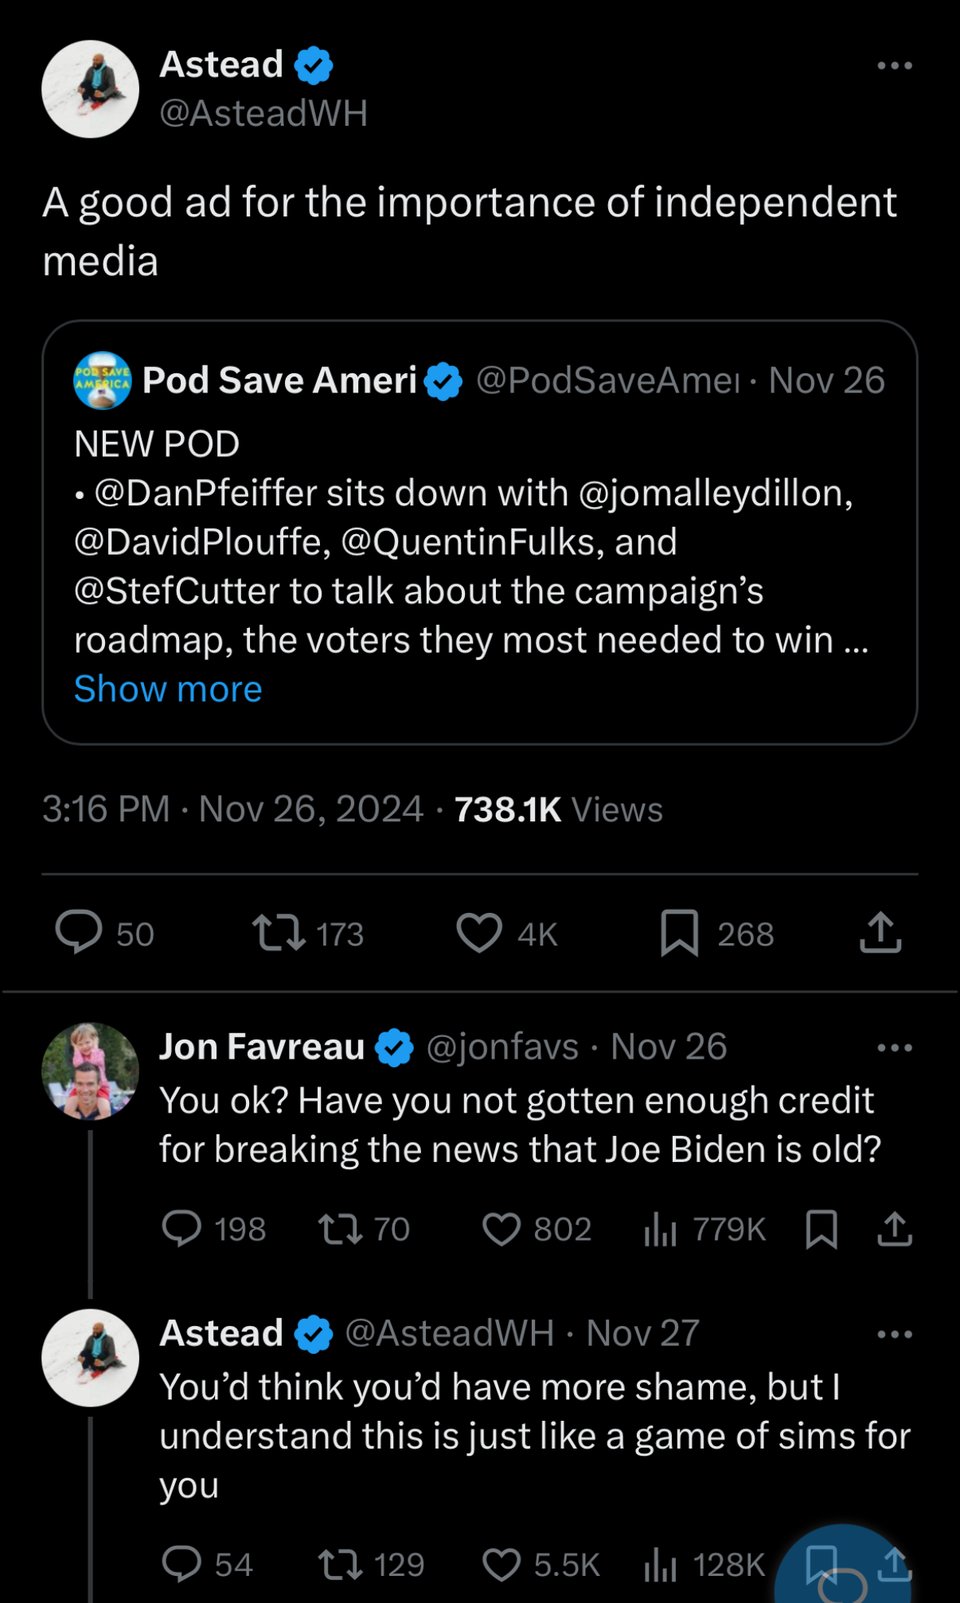Screen dimensions: 960x1603
Task: Open Astead's profile picture at top
Action: point(90,89)
